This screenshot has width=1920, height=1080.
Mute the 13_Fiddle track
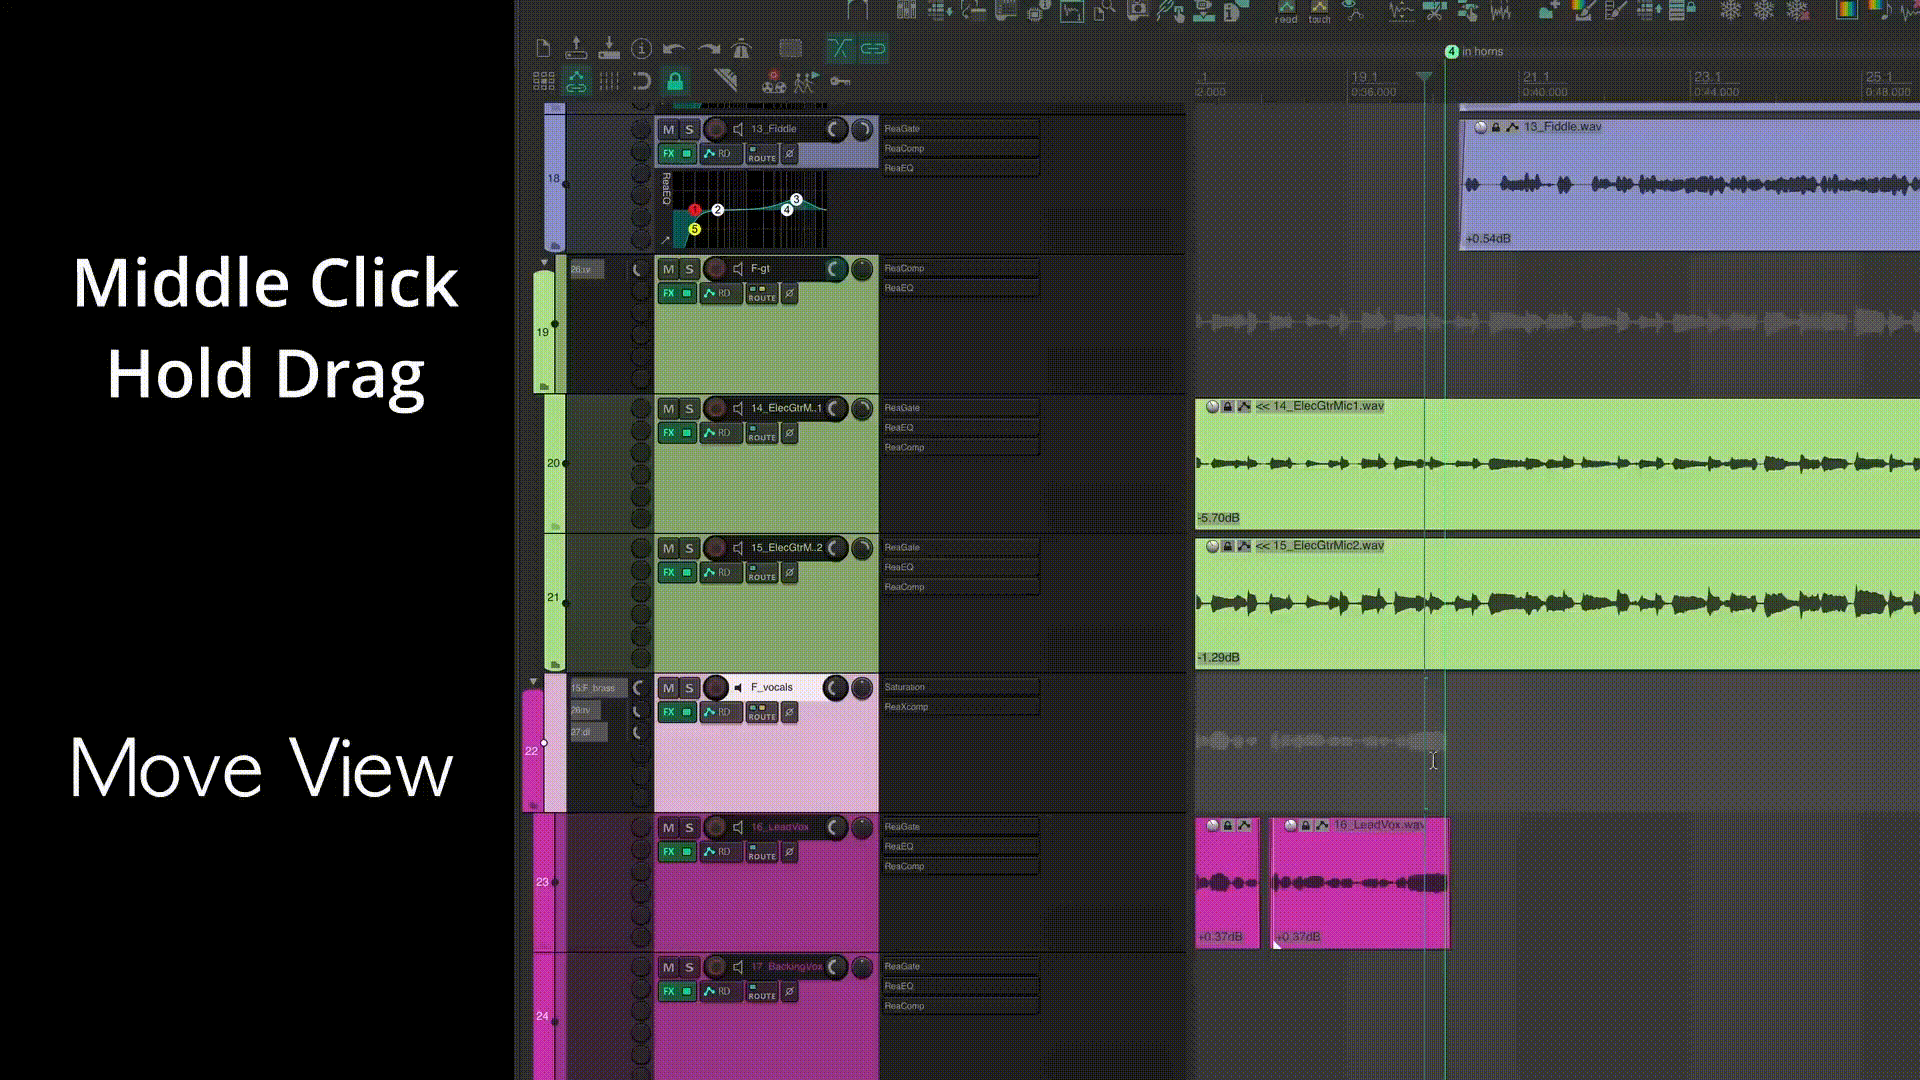[x=668, y=129]
